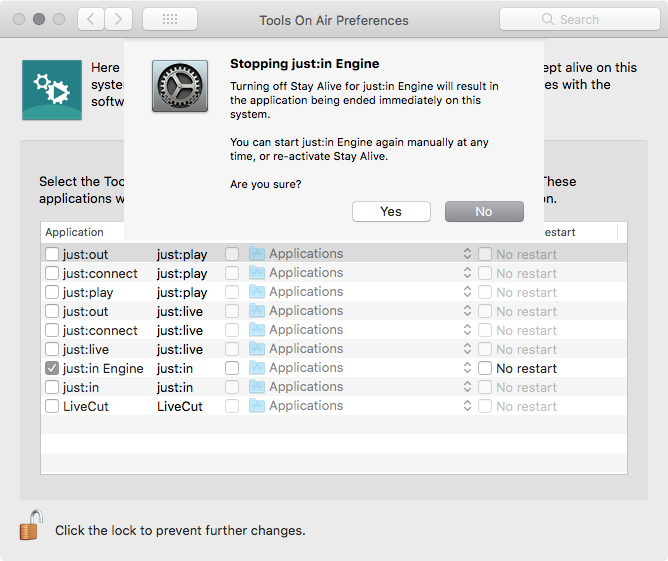This screenshot has width=668, height=561.
Task: Click the folder icon in the just:in Engine row
Action: point(257,368)
